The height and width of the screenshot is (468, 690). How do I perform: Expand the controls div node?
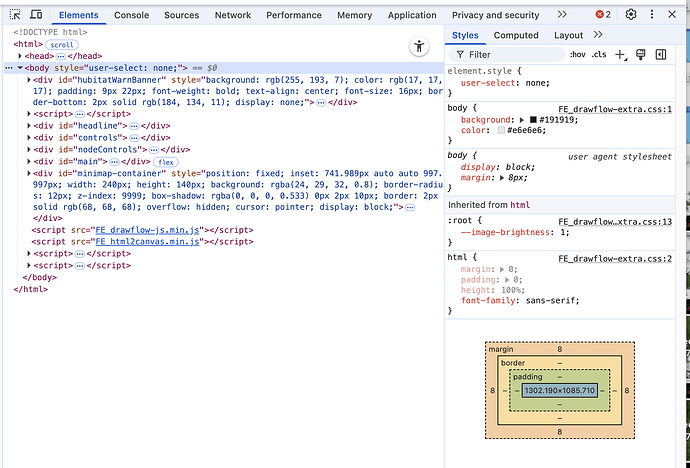pos(29,137)
